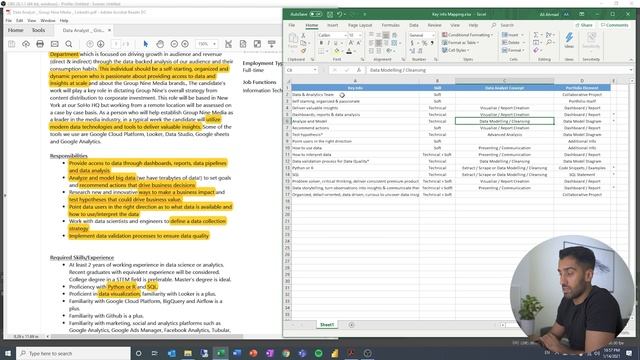The image size is (640, 360).
Task: Apply bold formatting in Excel
Action: click(321, 43)
